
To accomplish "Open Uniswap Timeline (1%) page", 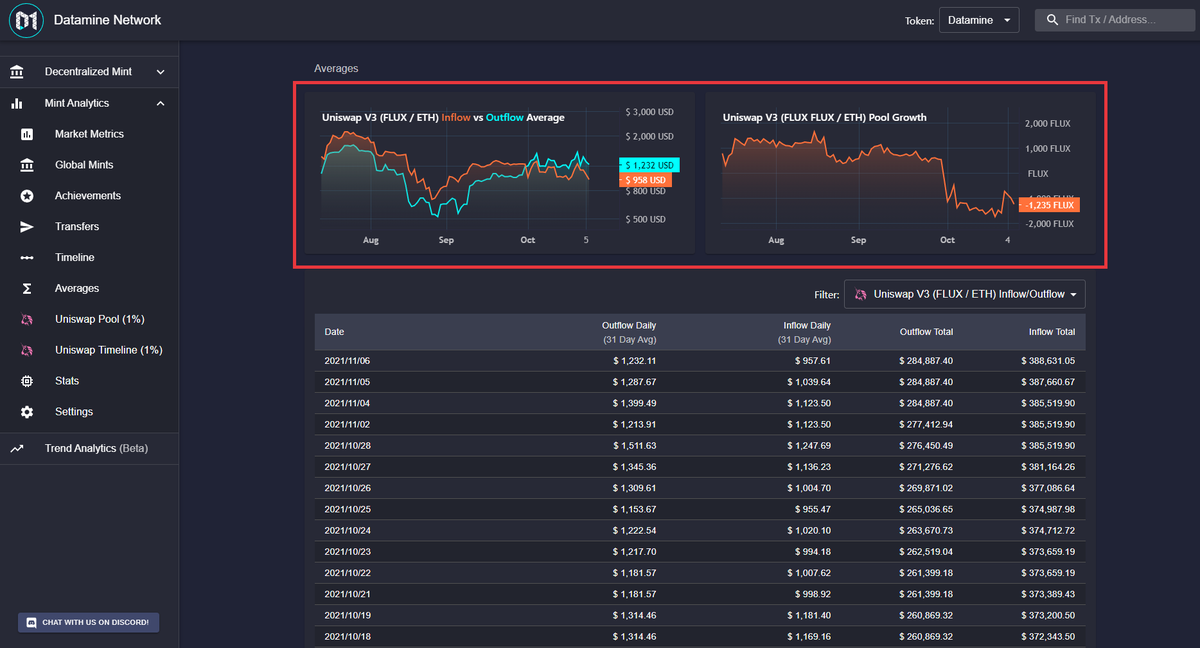I will click(x=108, y=350).
